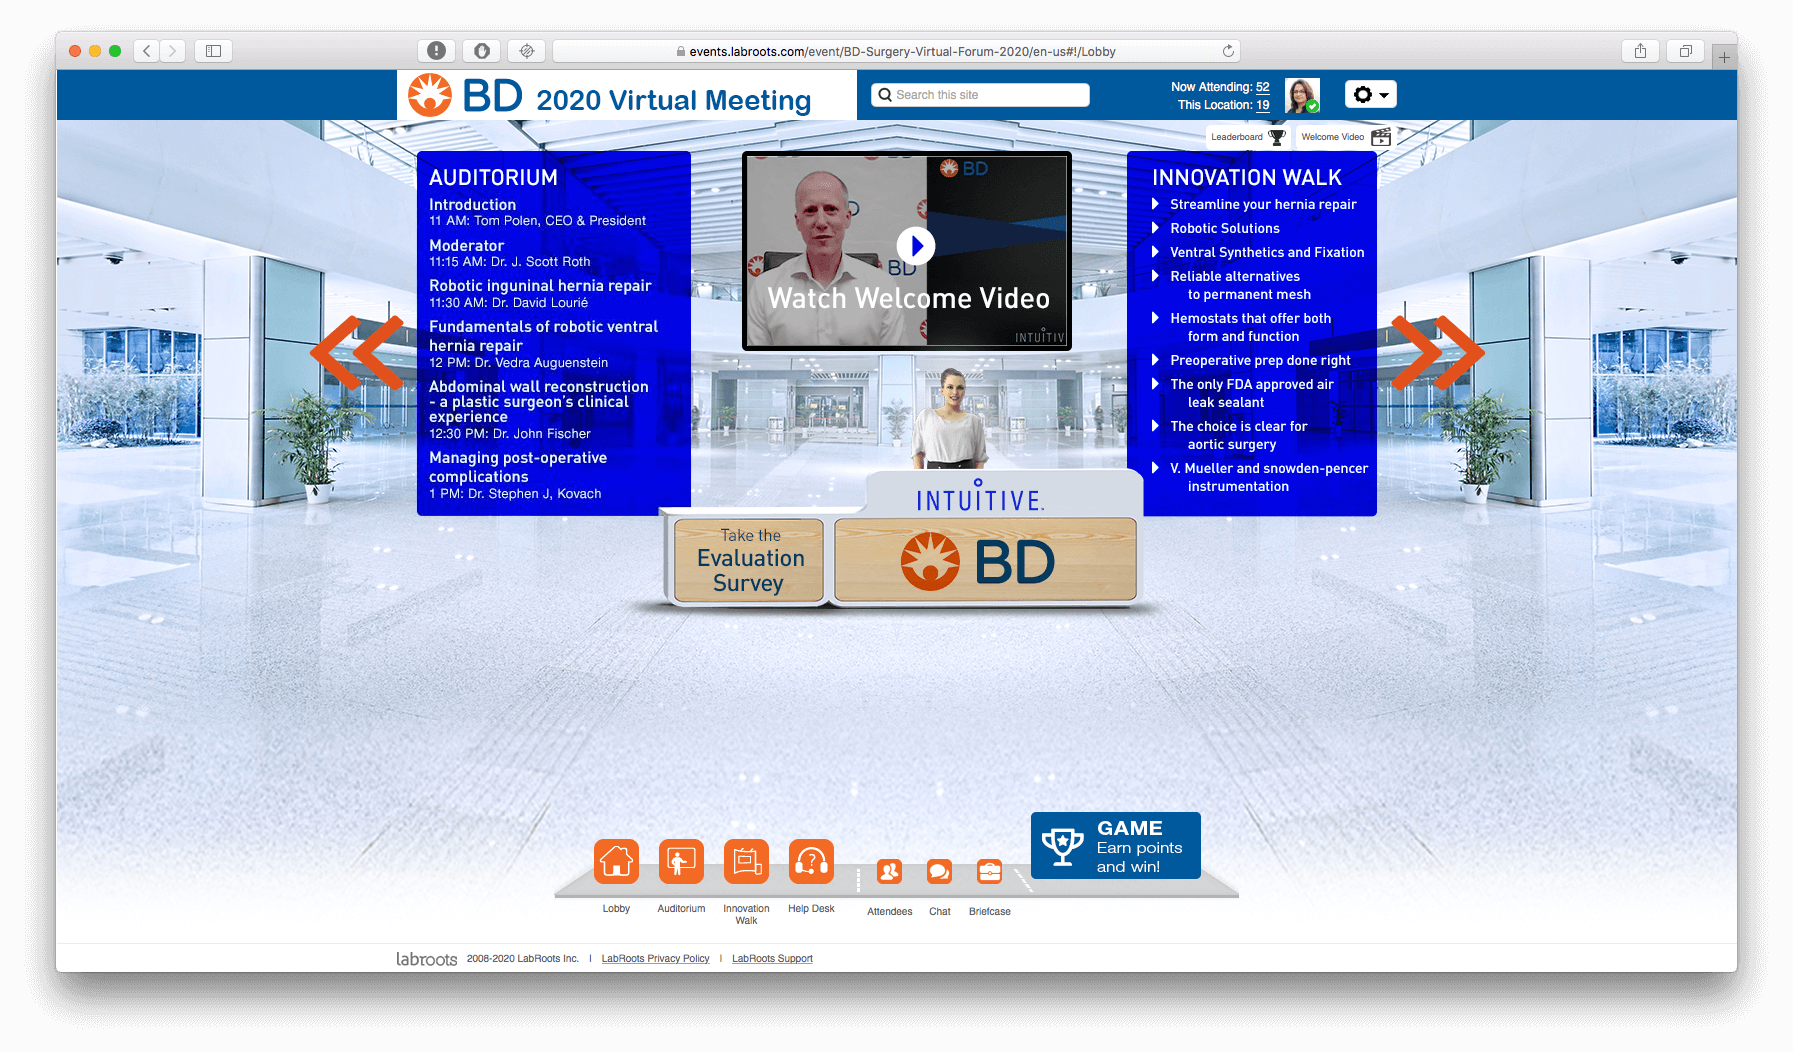Click the labroots footer logo

[426, 959]
